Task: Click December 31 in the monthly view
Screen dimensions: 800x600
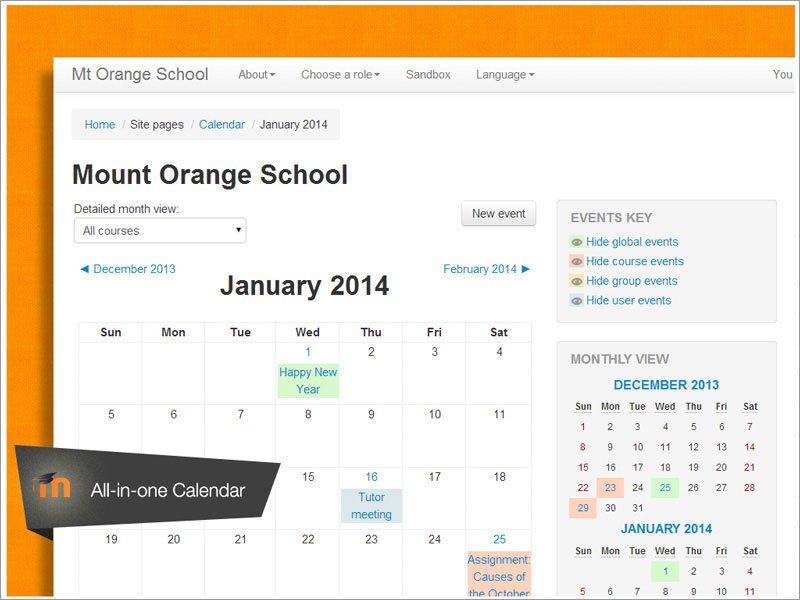Action: (x=638, y=508)
